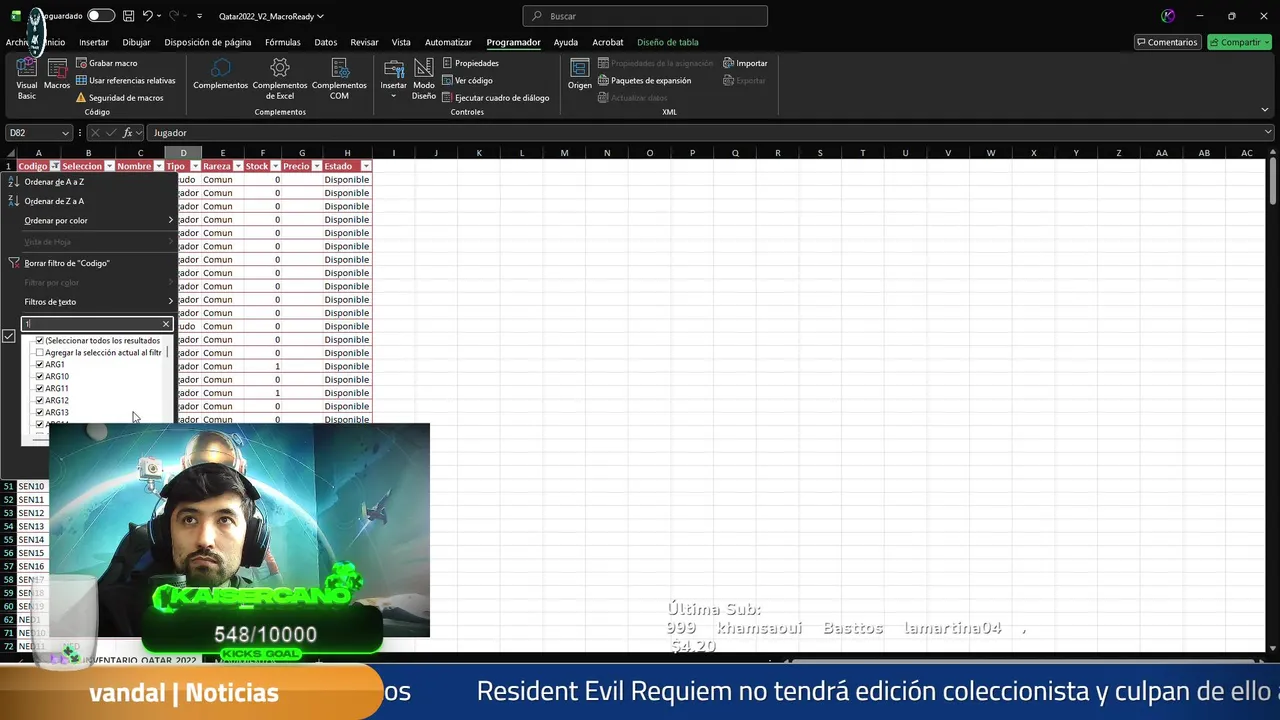
Task: Open the Seleccion column filter dropdown
Action: click(x=109, y=166)
